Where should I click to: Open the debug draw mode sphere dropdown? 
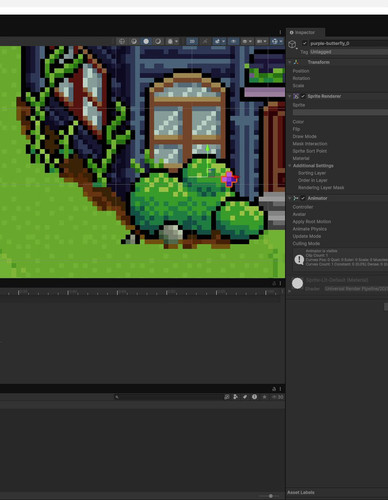click(173, 41)
